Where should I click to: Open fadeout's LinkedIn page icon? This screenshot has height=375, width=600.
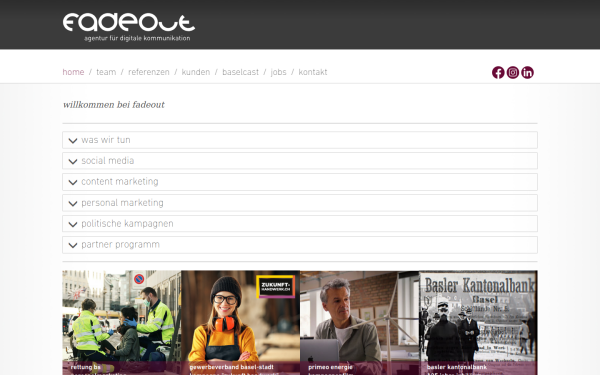coord(527,72)
